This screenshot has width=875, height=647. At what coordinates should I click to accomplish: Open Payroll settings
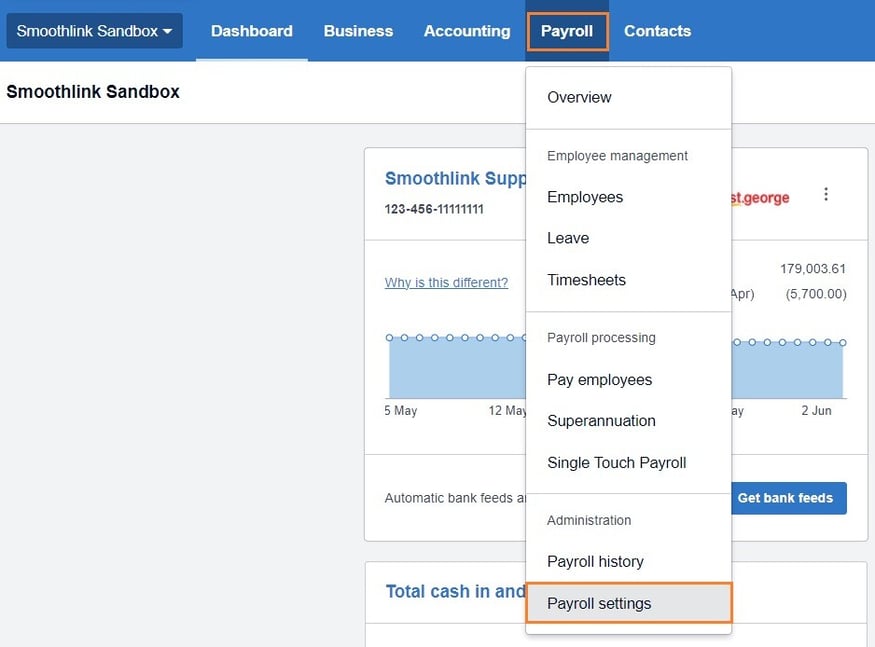click(x=599, y=603)
